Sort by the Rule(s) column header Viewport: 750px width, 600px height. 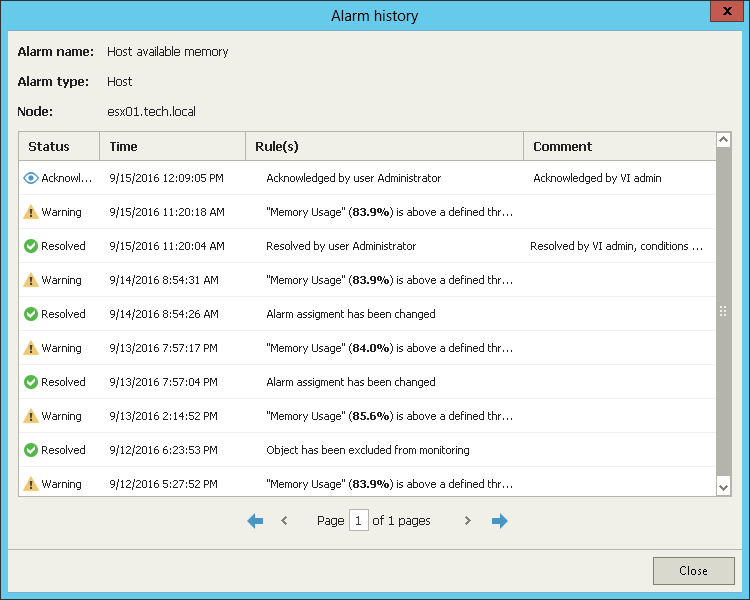tap(384, 146)
